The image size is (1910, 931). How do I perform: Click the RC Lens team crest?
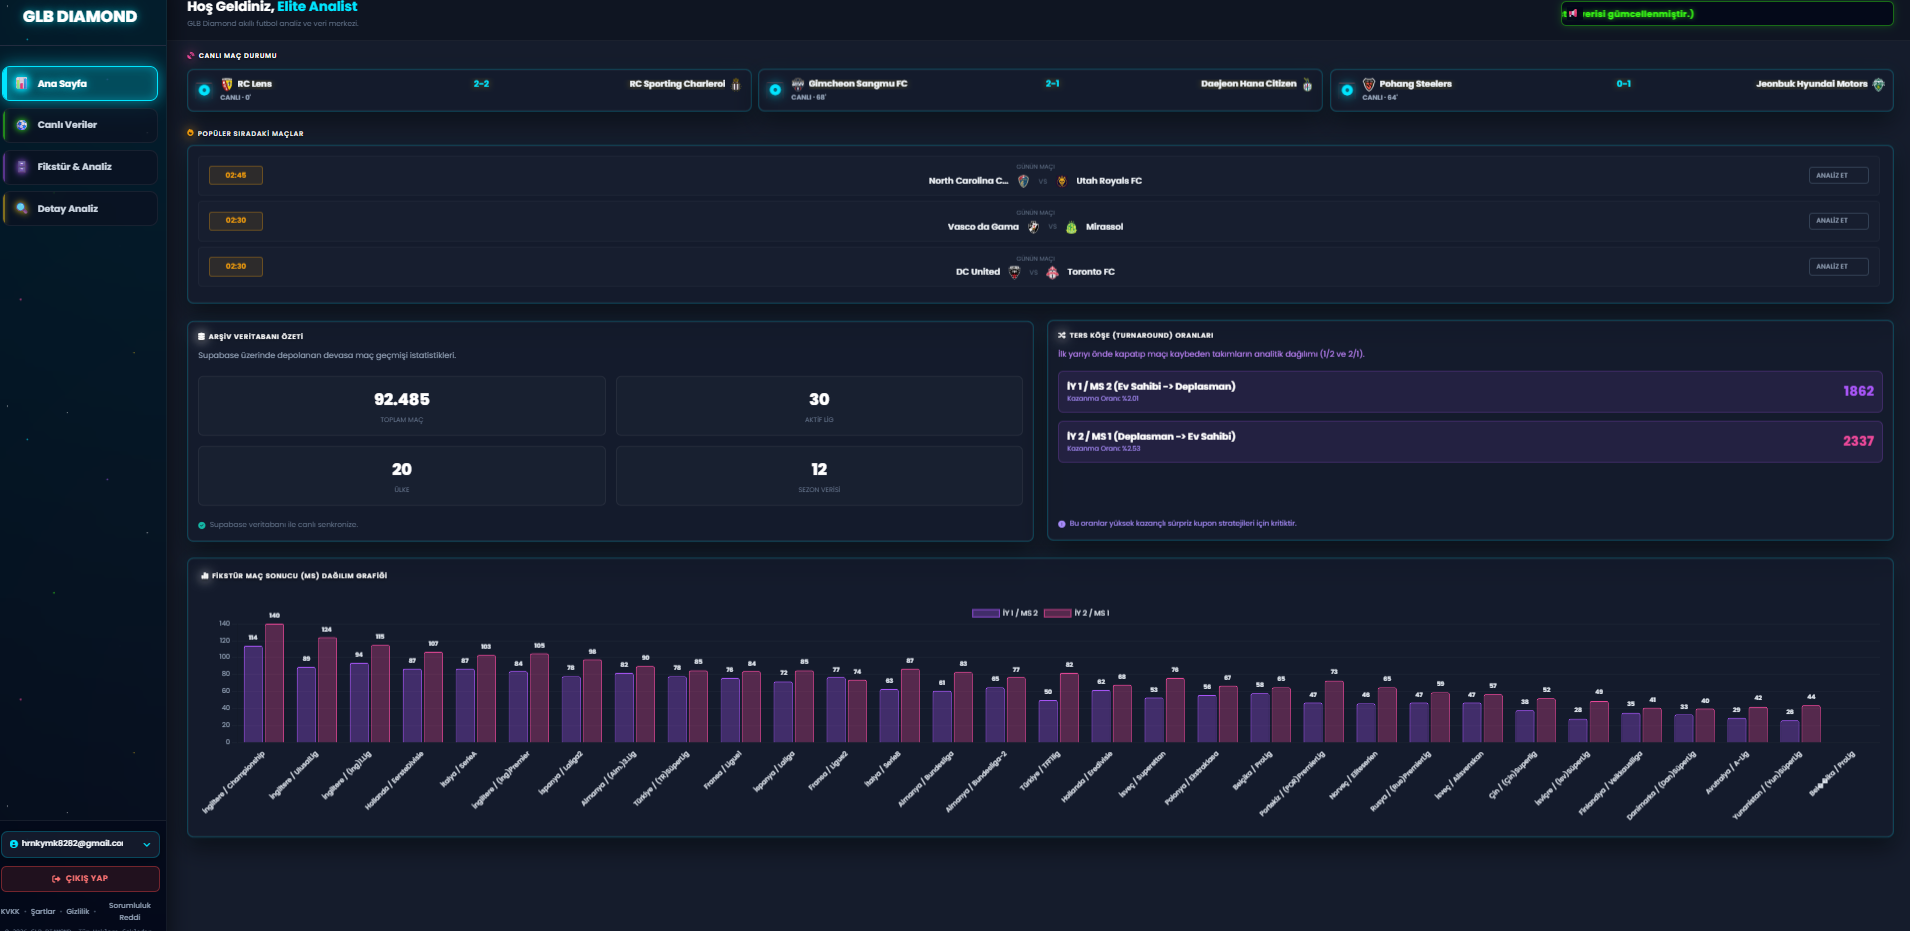coord(227,84)
